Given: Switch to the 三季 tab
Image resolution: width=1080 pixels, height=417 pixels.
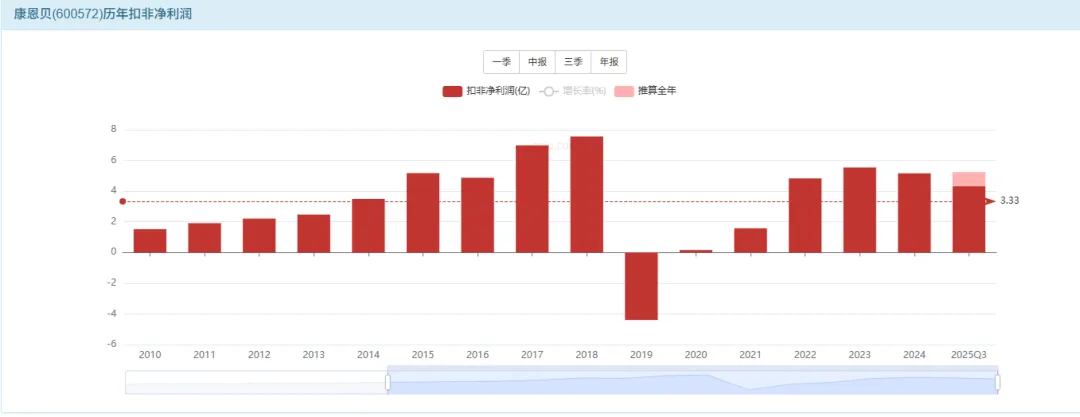Looking at the screenshot, I should tap(573, 62).
